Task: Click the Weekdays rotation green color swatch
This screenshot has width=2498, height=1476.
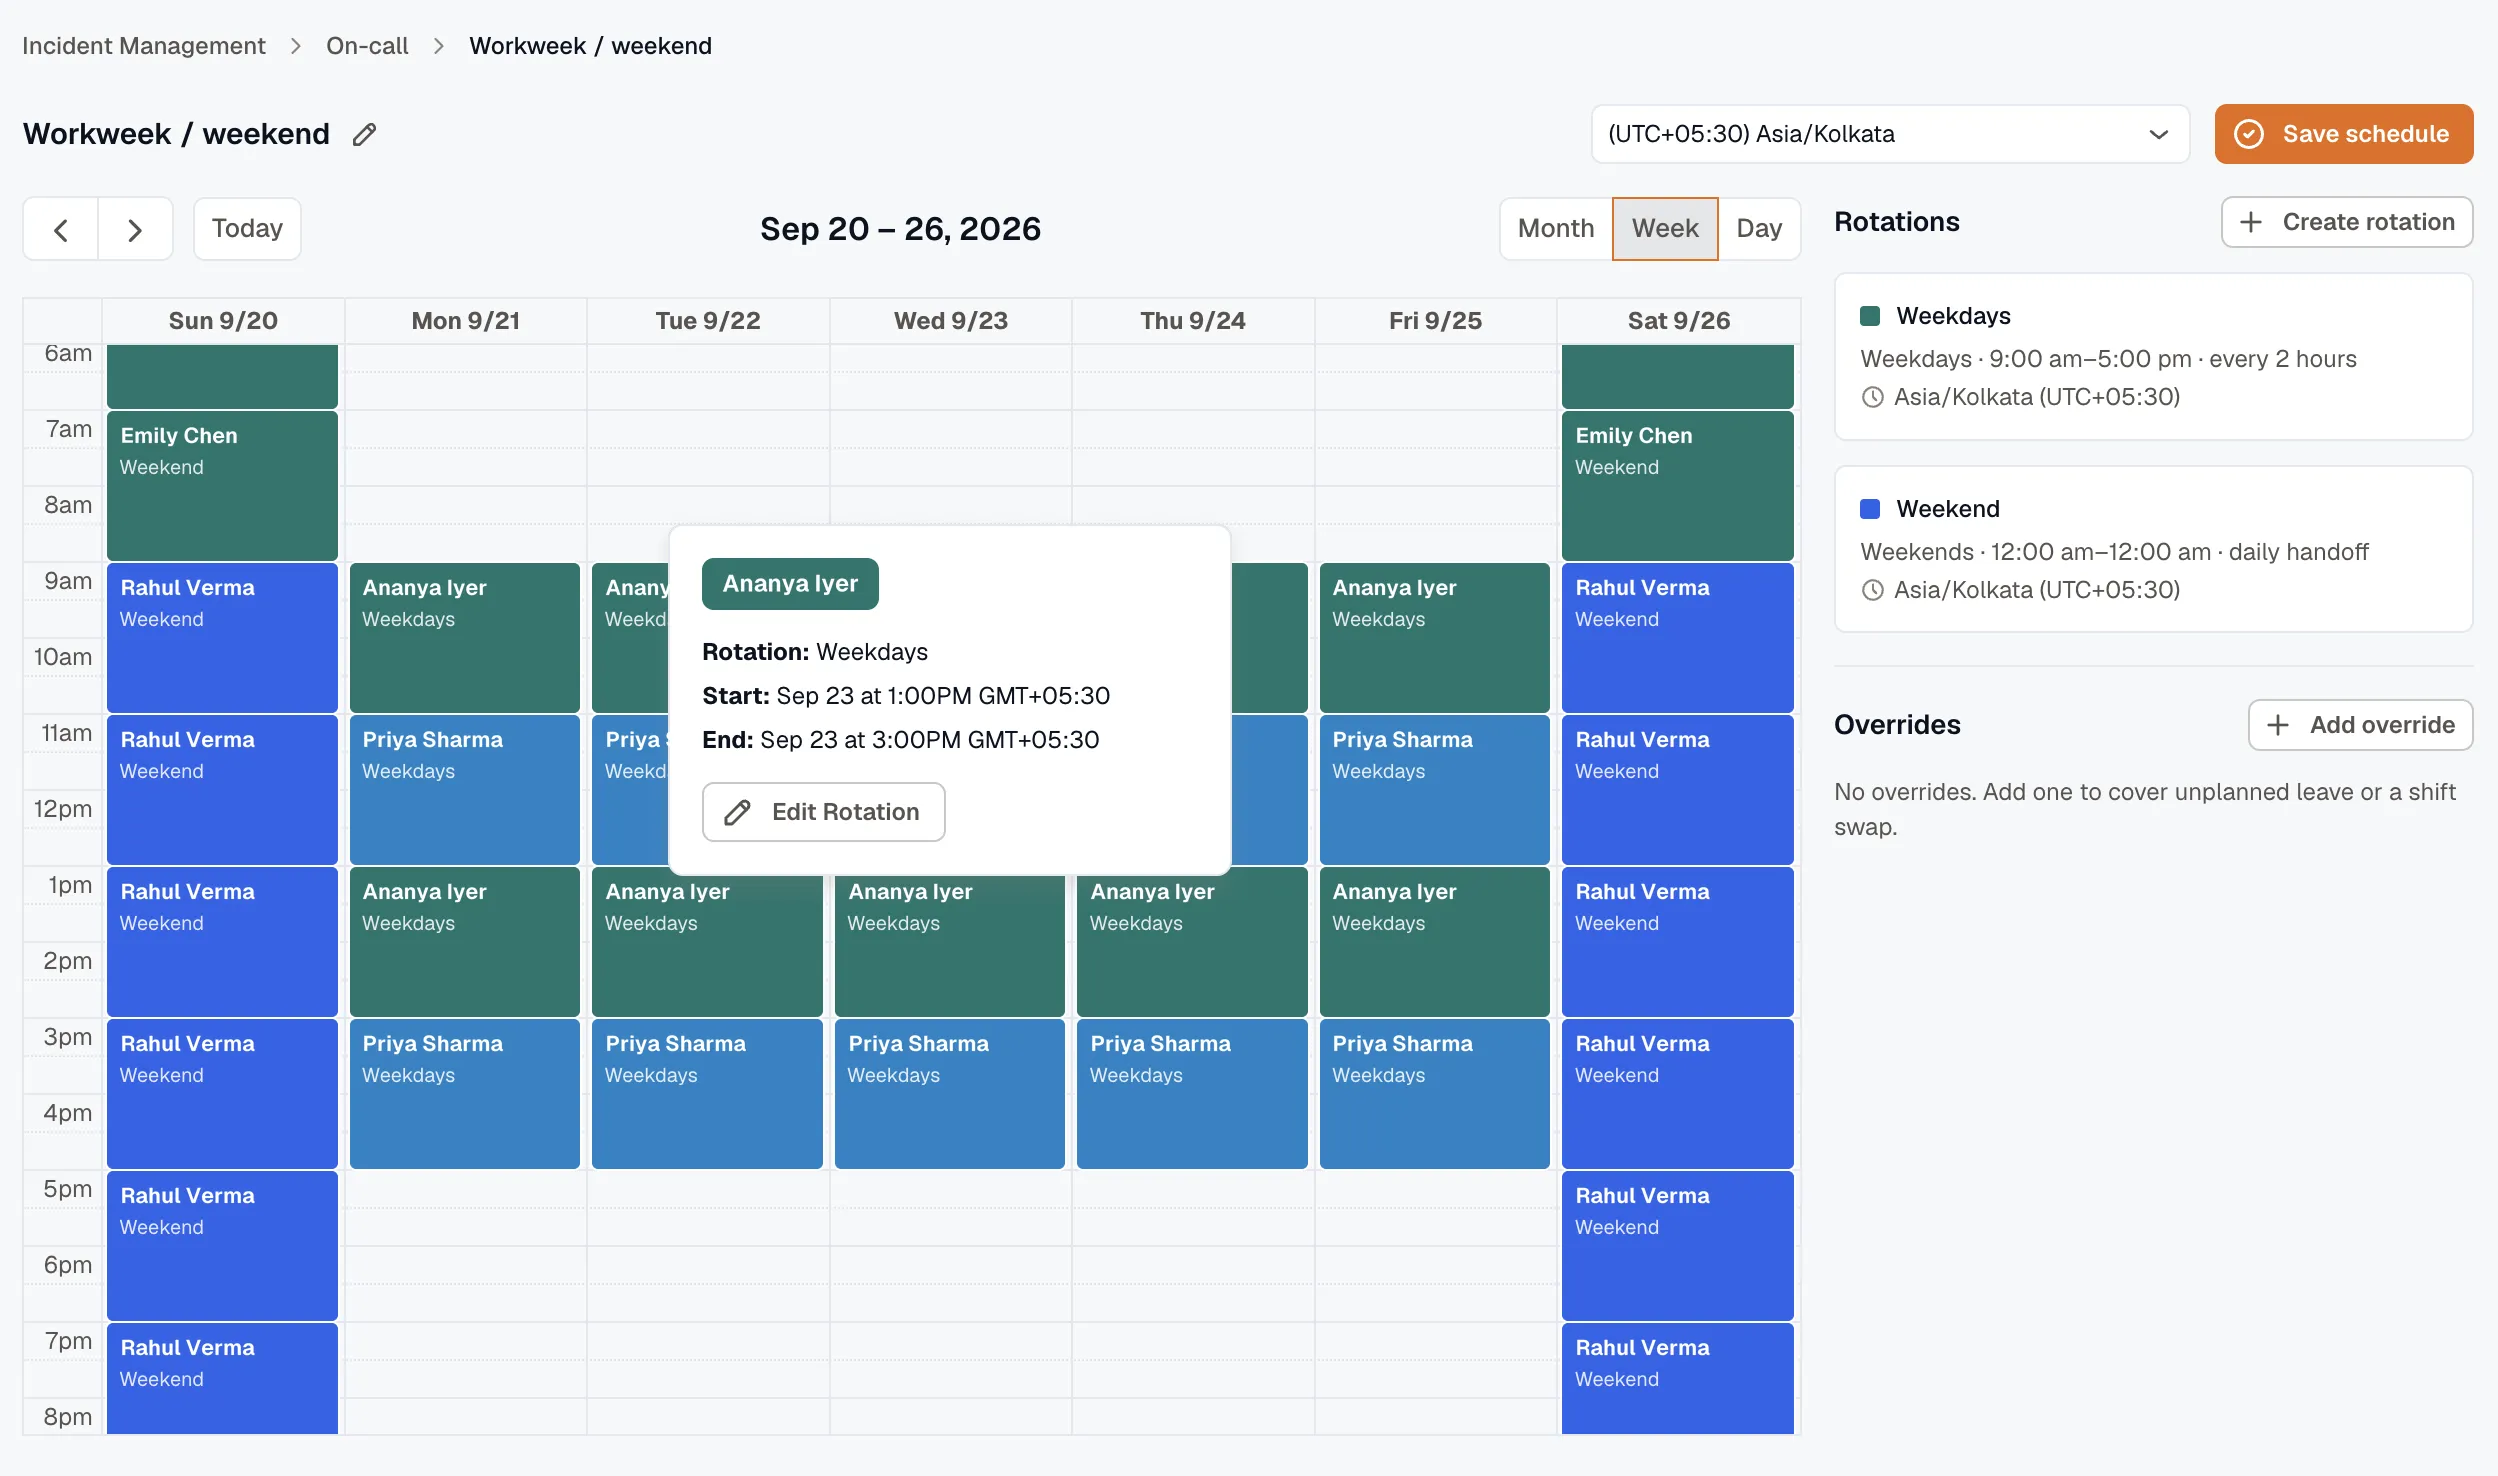Action: [1870, 316]
